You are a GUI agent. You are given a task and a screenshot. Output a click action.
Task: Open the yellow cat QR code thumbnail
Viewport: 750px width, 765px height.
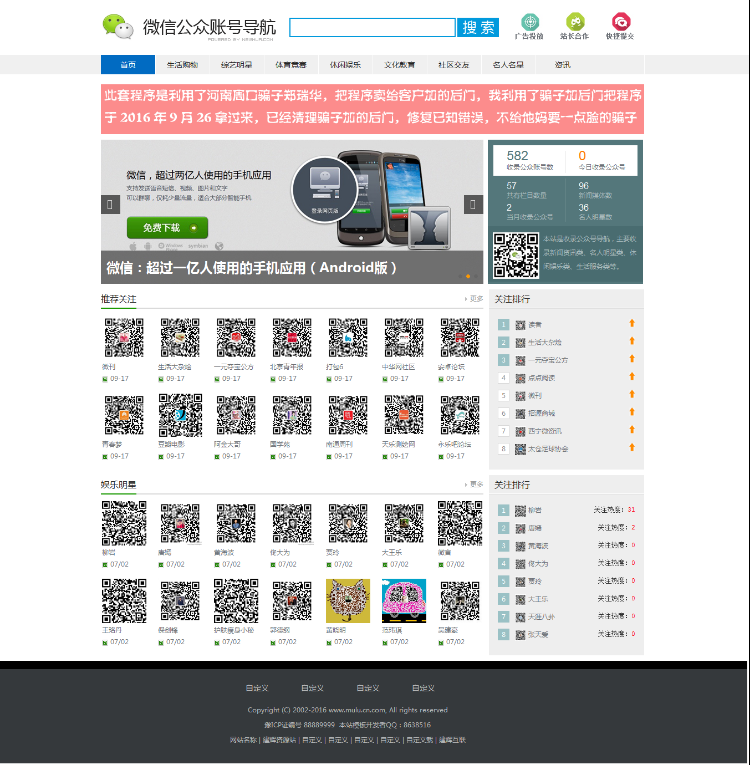(348, 601)
